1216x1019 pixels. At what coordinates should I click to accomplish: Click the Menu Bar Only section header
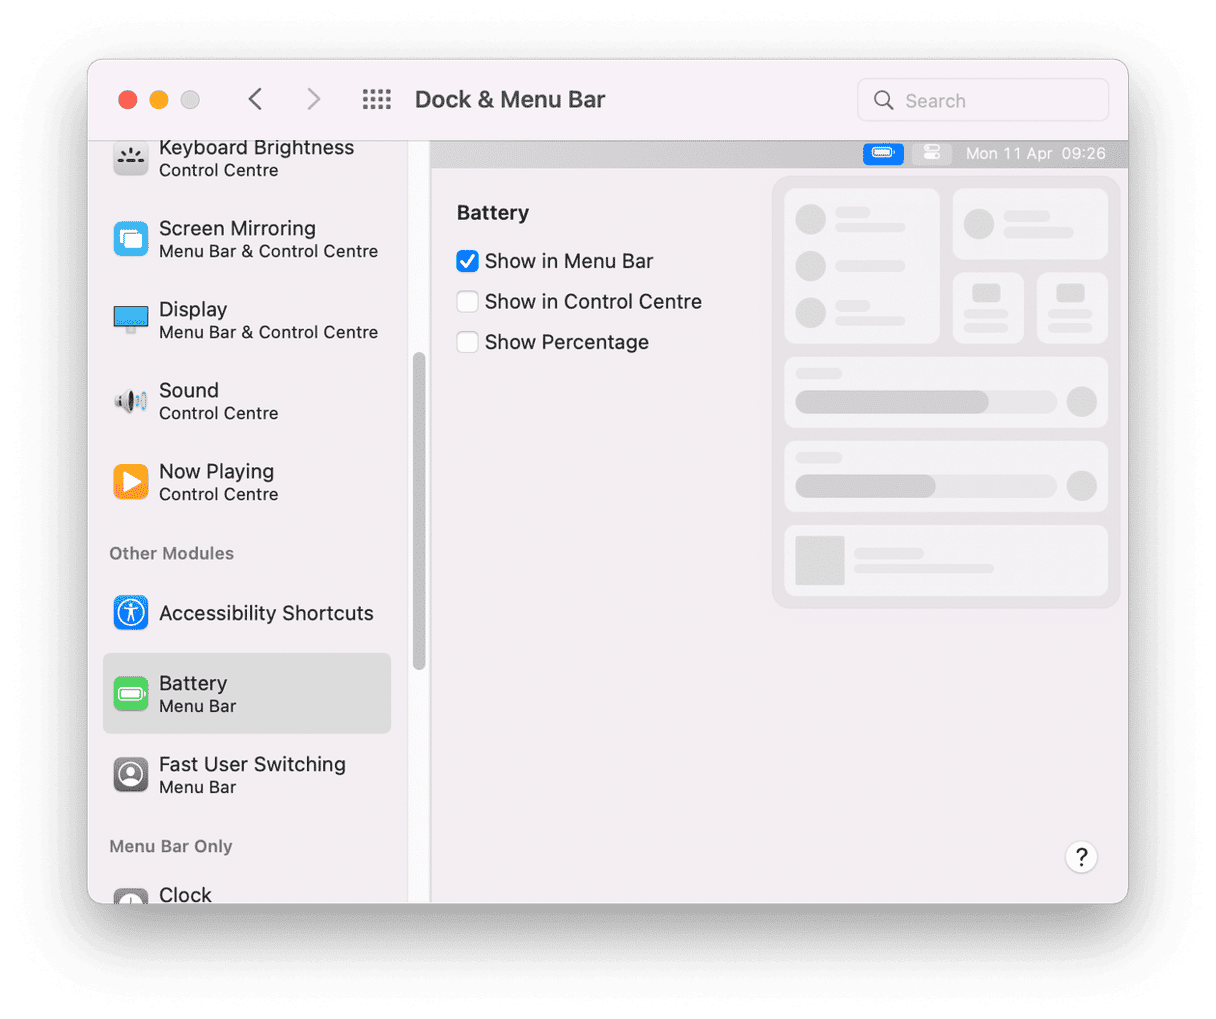[170, 846]
